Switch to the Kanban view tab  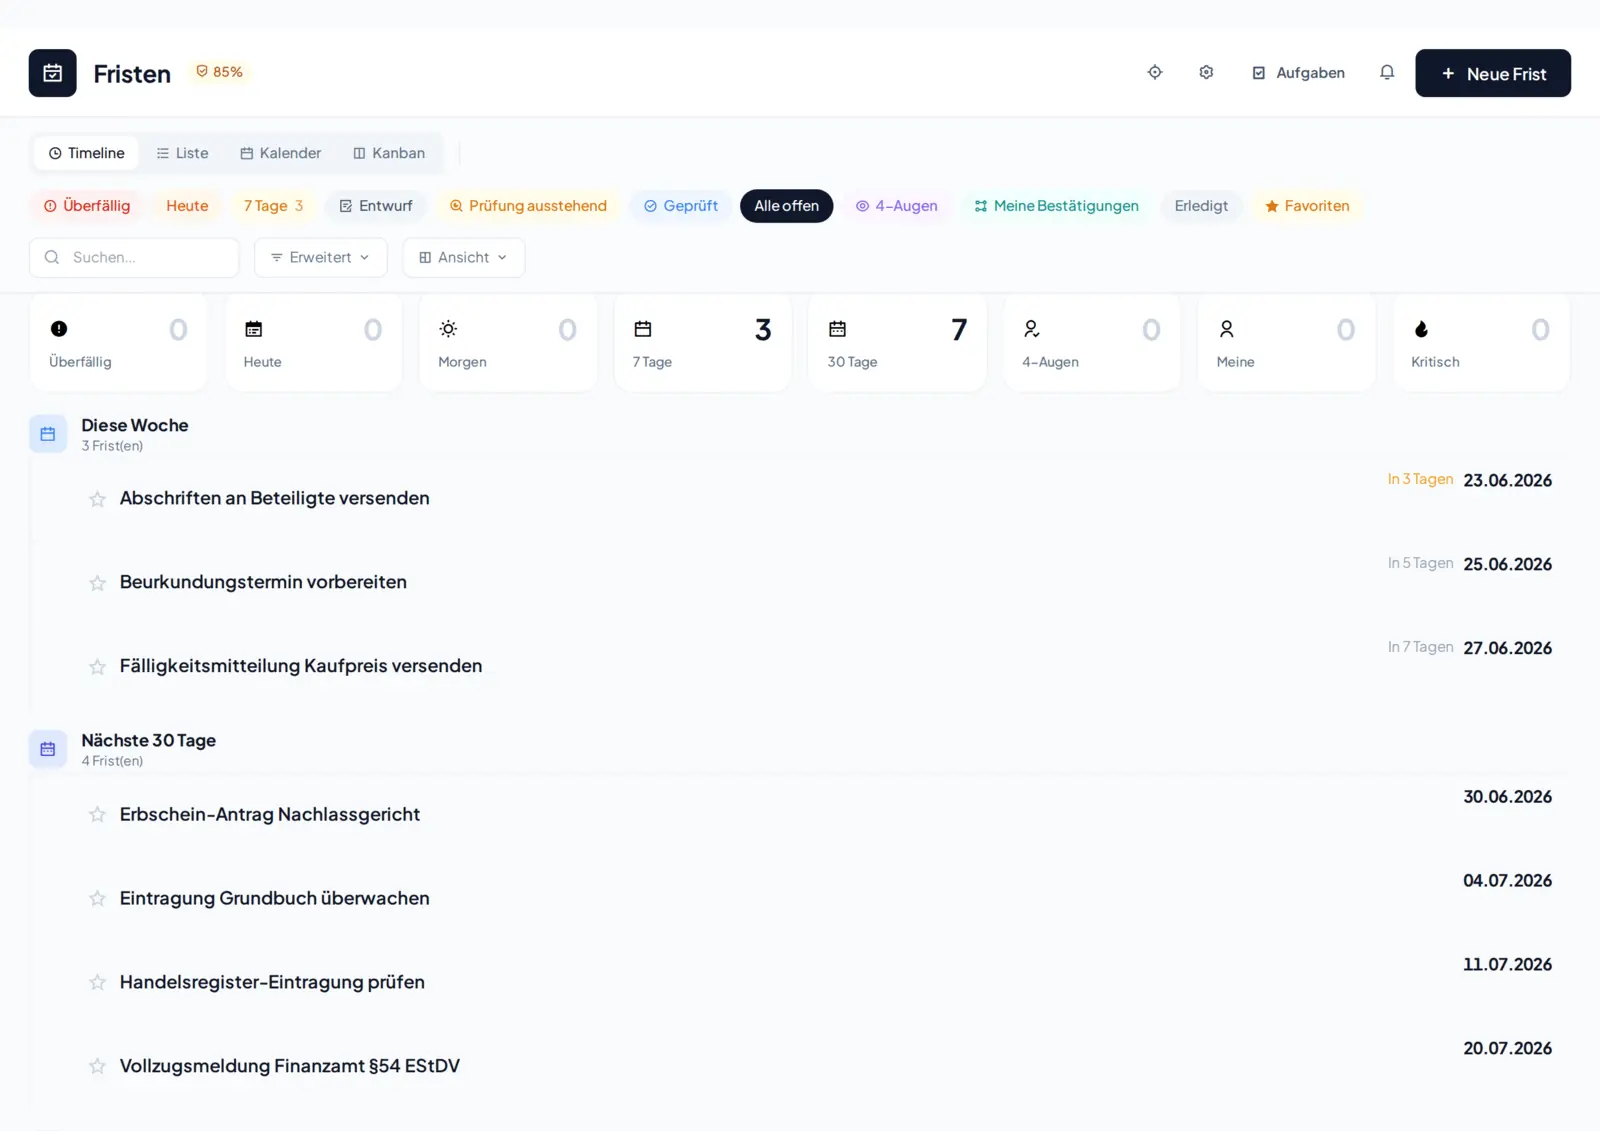pos(389,153)
